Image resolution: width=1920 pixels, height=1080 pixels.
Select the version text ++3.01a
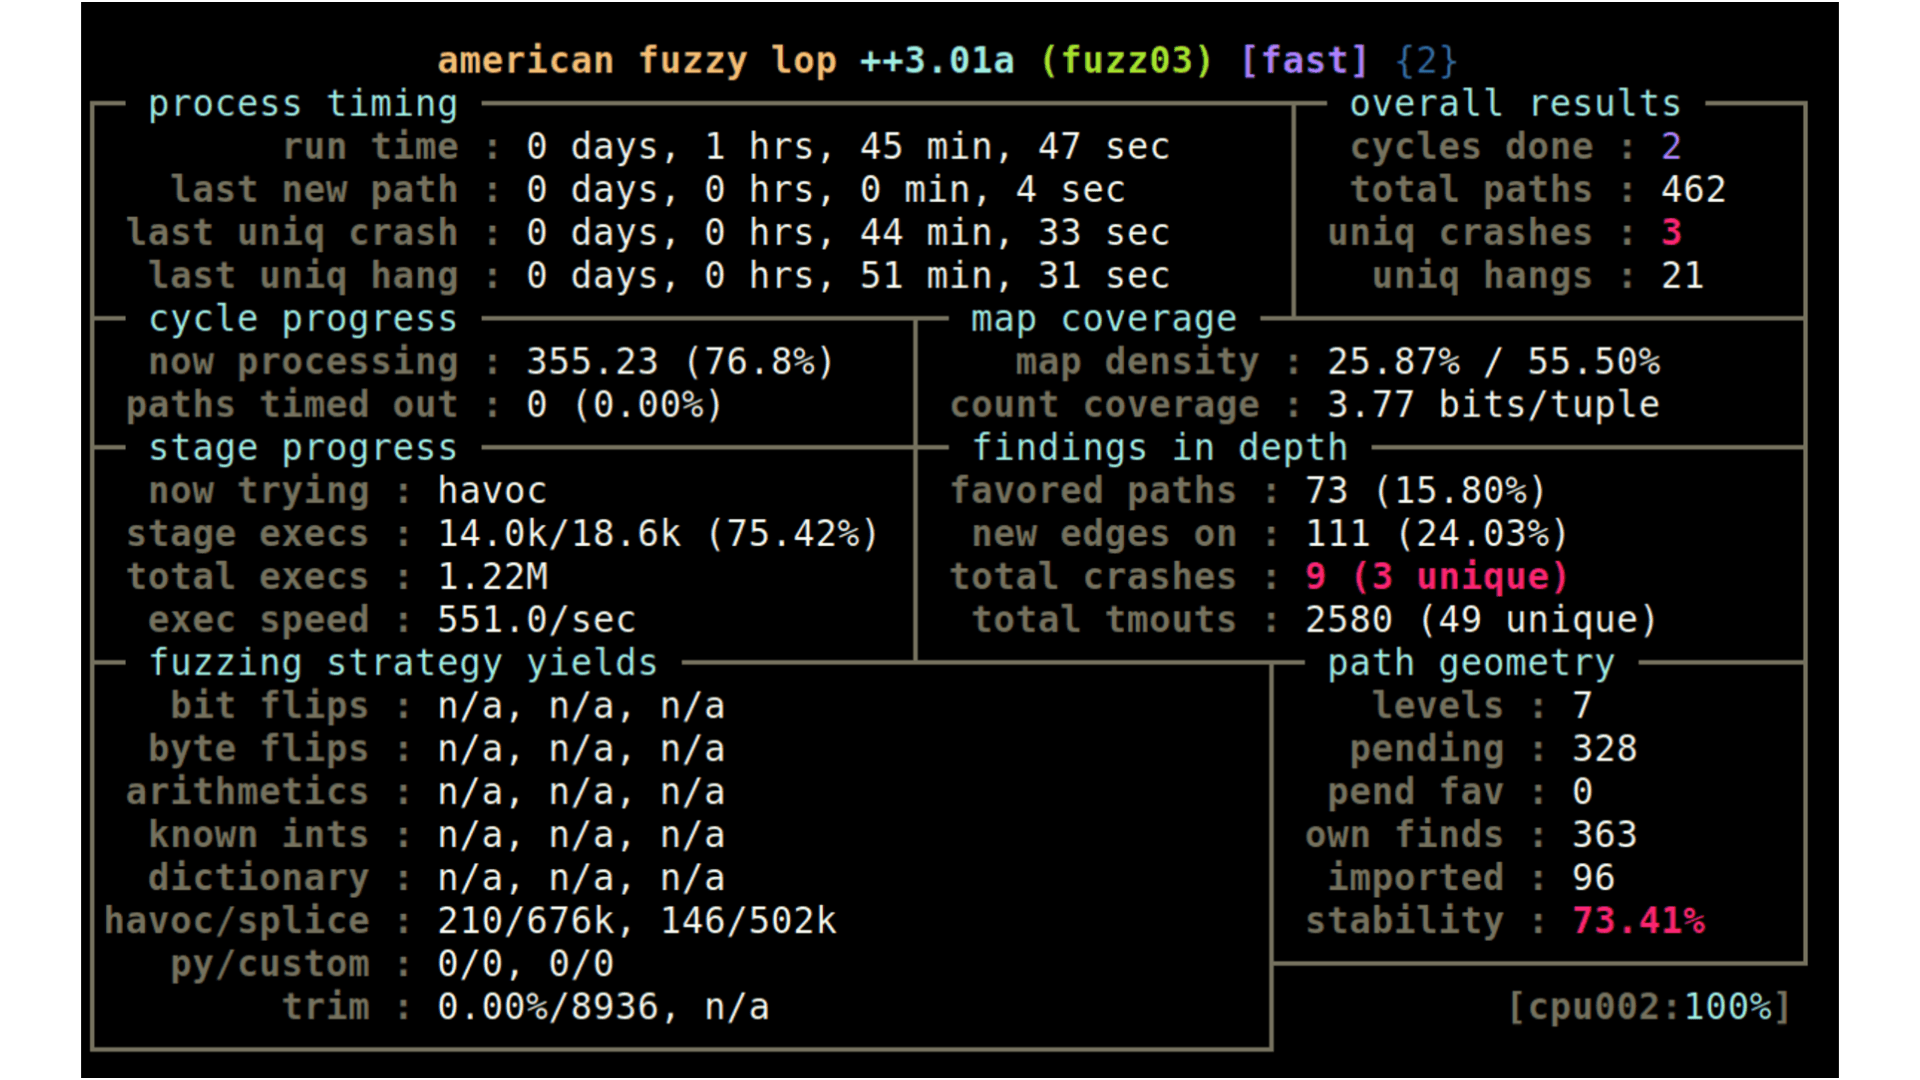pos(937,61)
